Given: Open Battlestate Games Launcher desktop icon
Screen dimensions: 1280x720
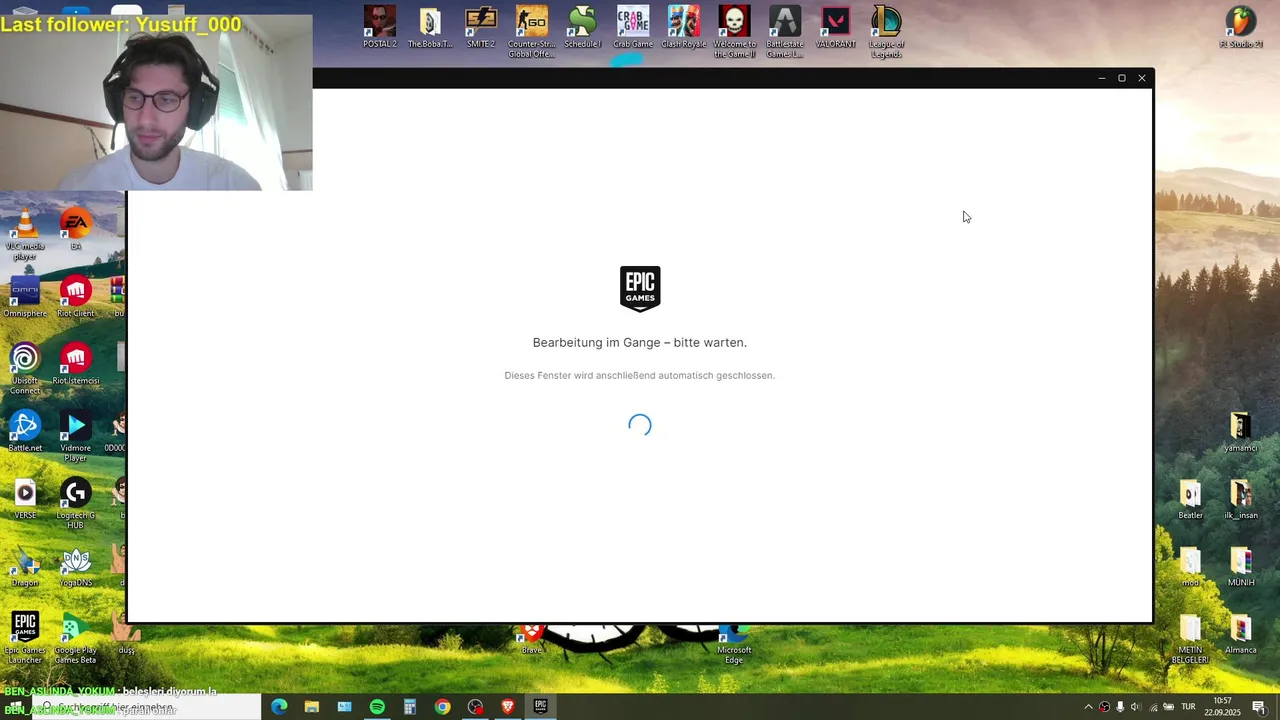Looking at the screenshot, I should tap(785, 32).
